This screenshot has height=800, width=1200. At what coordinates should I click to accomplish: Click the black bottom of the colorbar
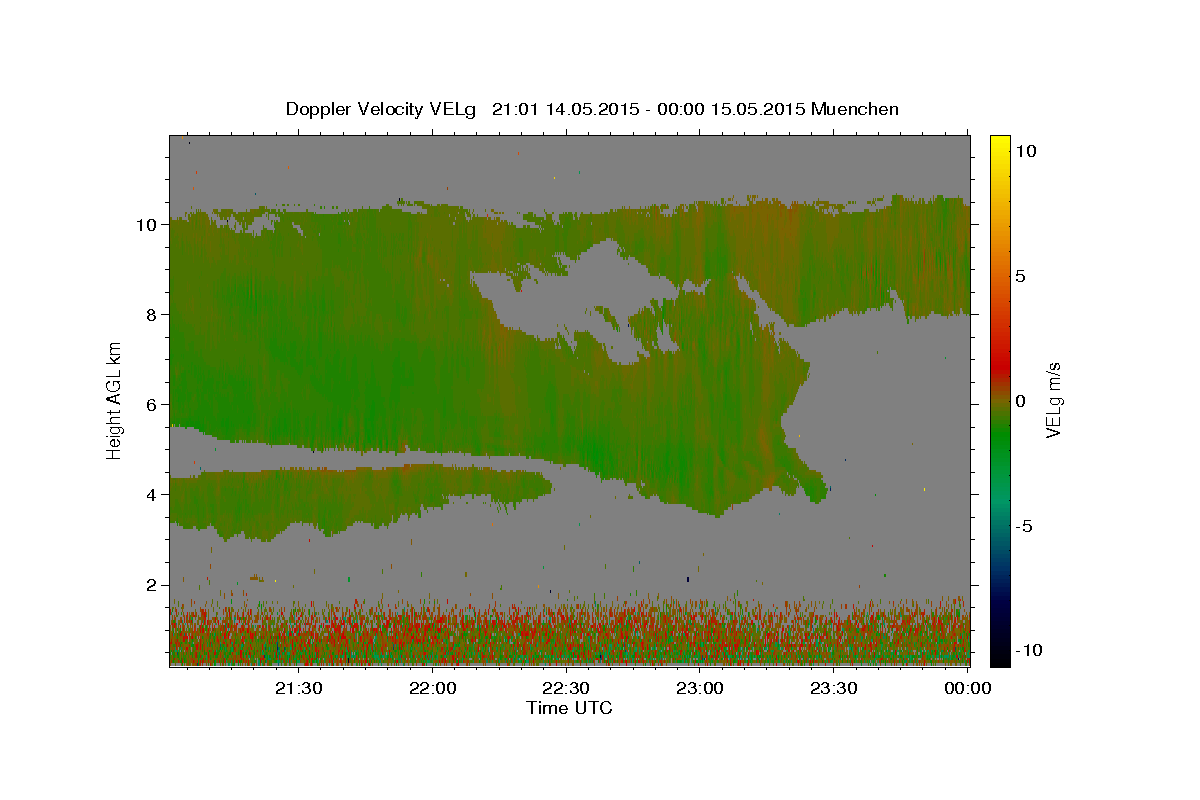tap(1000, 655)
